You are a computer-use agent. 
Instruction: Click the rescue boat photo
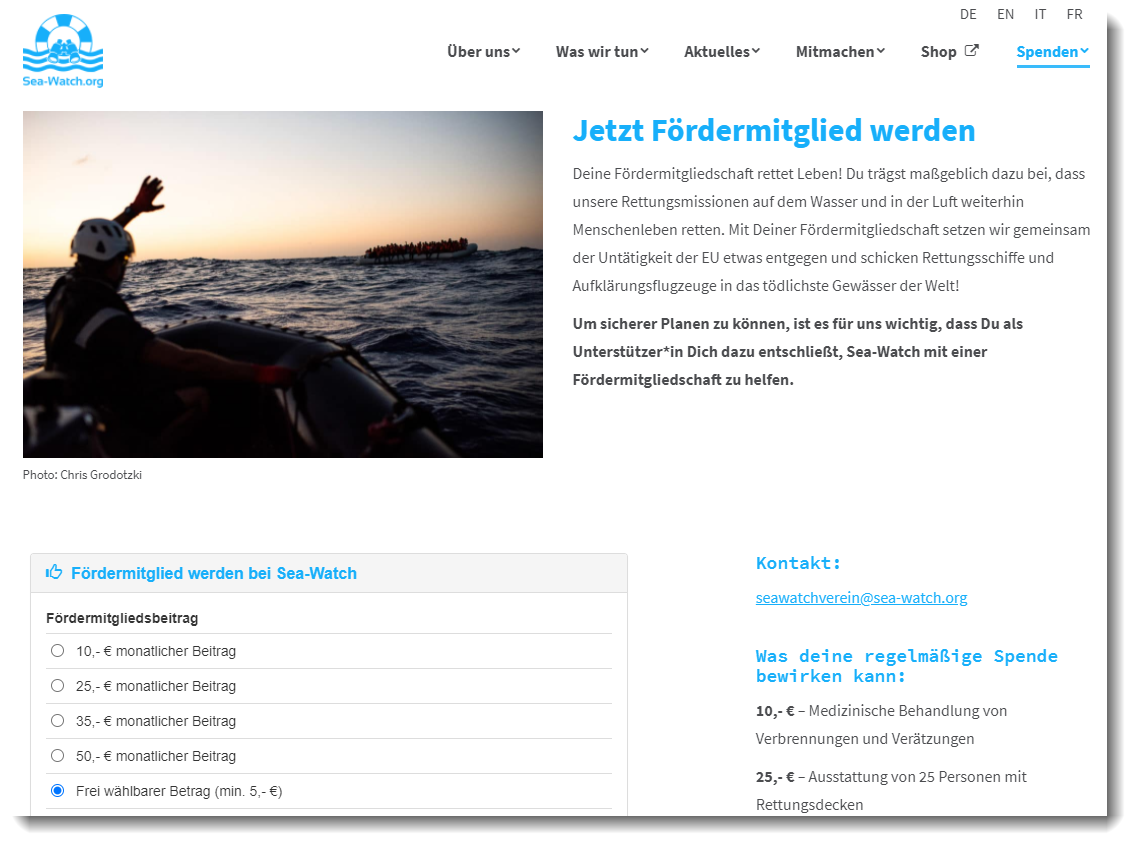[283, 284]
